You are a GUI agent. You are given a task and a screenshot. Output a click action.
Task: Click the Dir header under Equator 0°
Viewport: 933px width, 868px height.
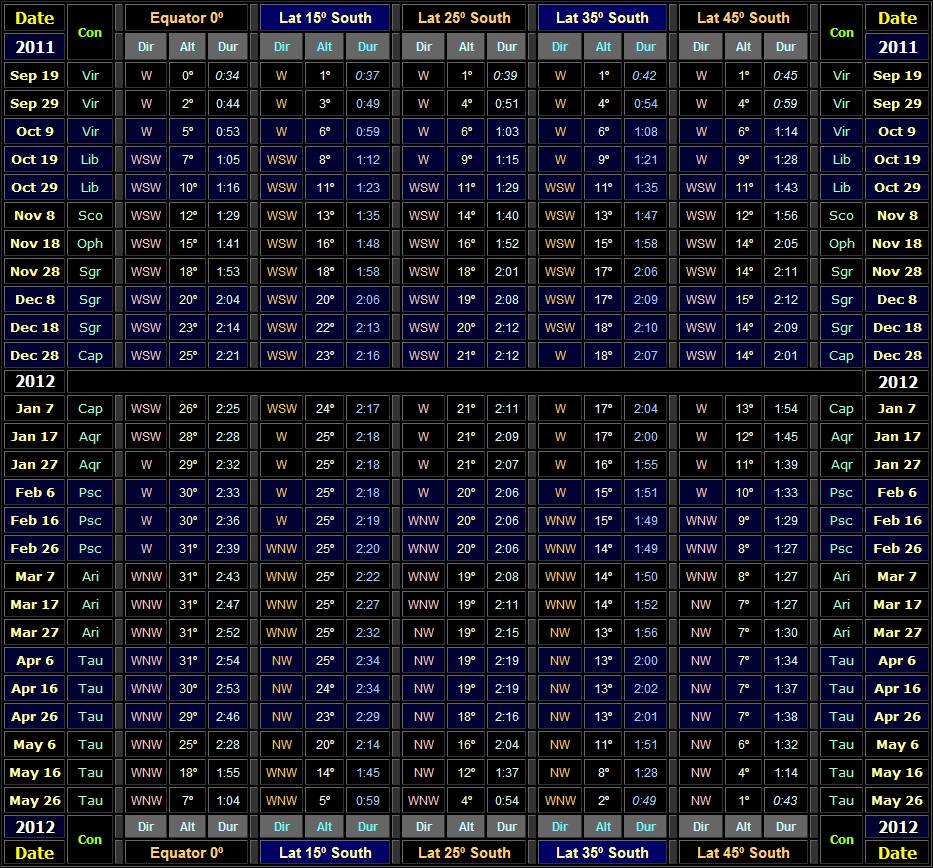(146, 46)
